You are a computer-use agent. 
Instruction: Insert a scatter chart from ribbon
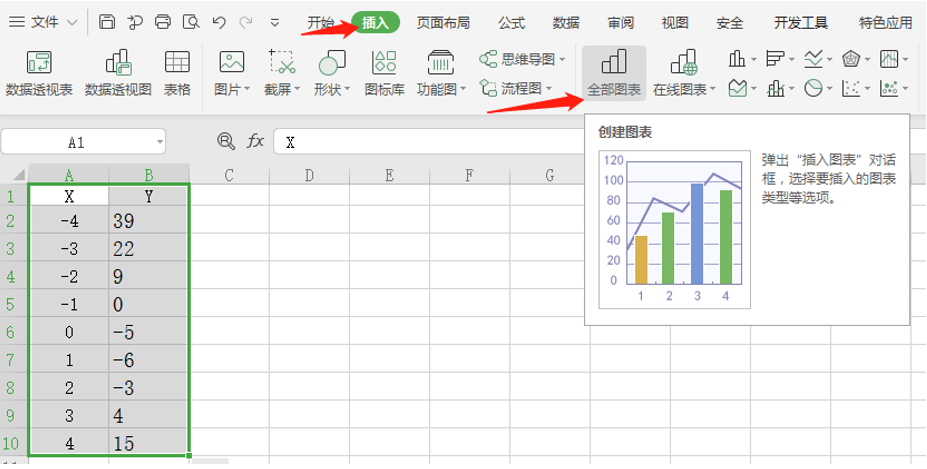click(851, 89)
